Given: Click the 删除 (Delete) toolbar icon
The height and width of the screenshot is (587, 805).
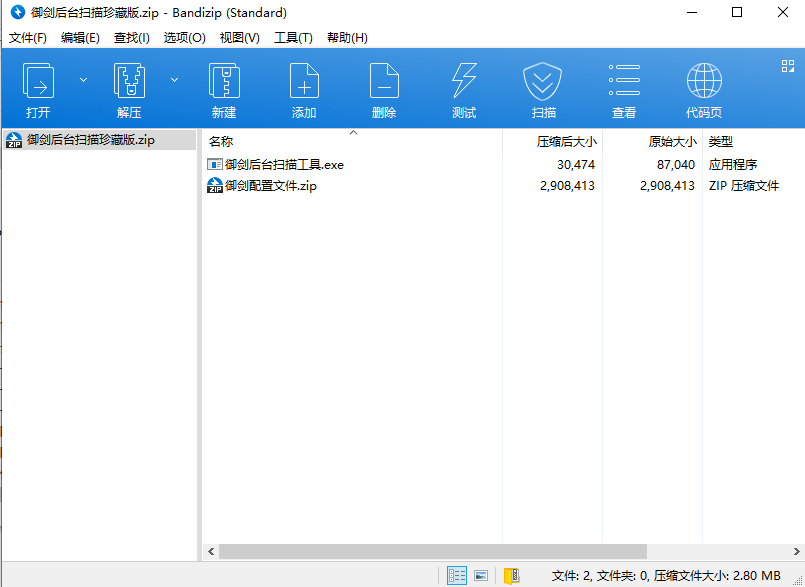Looking at the screenshot, I should coord(384,81).
